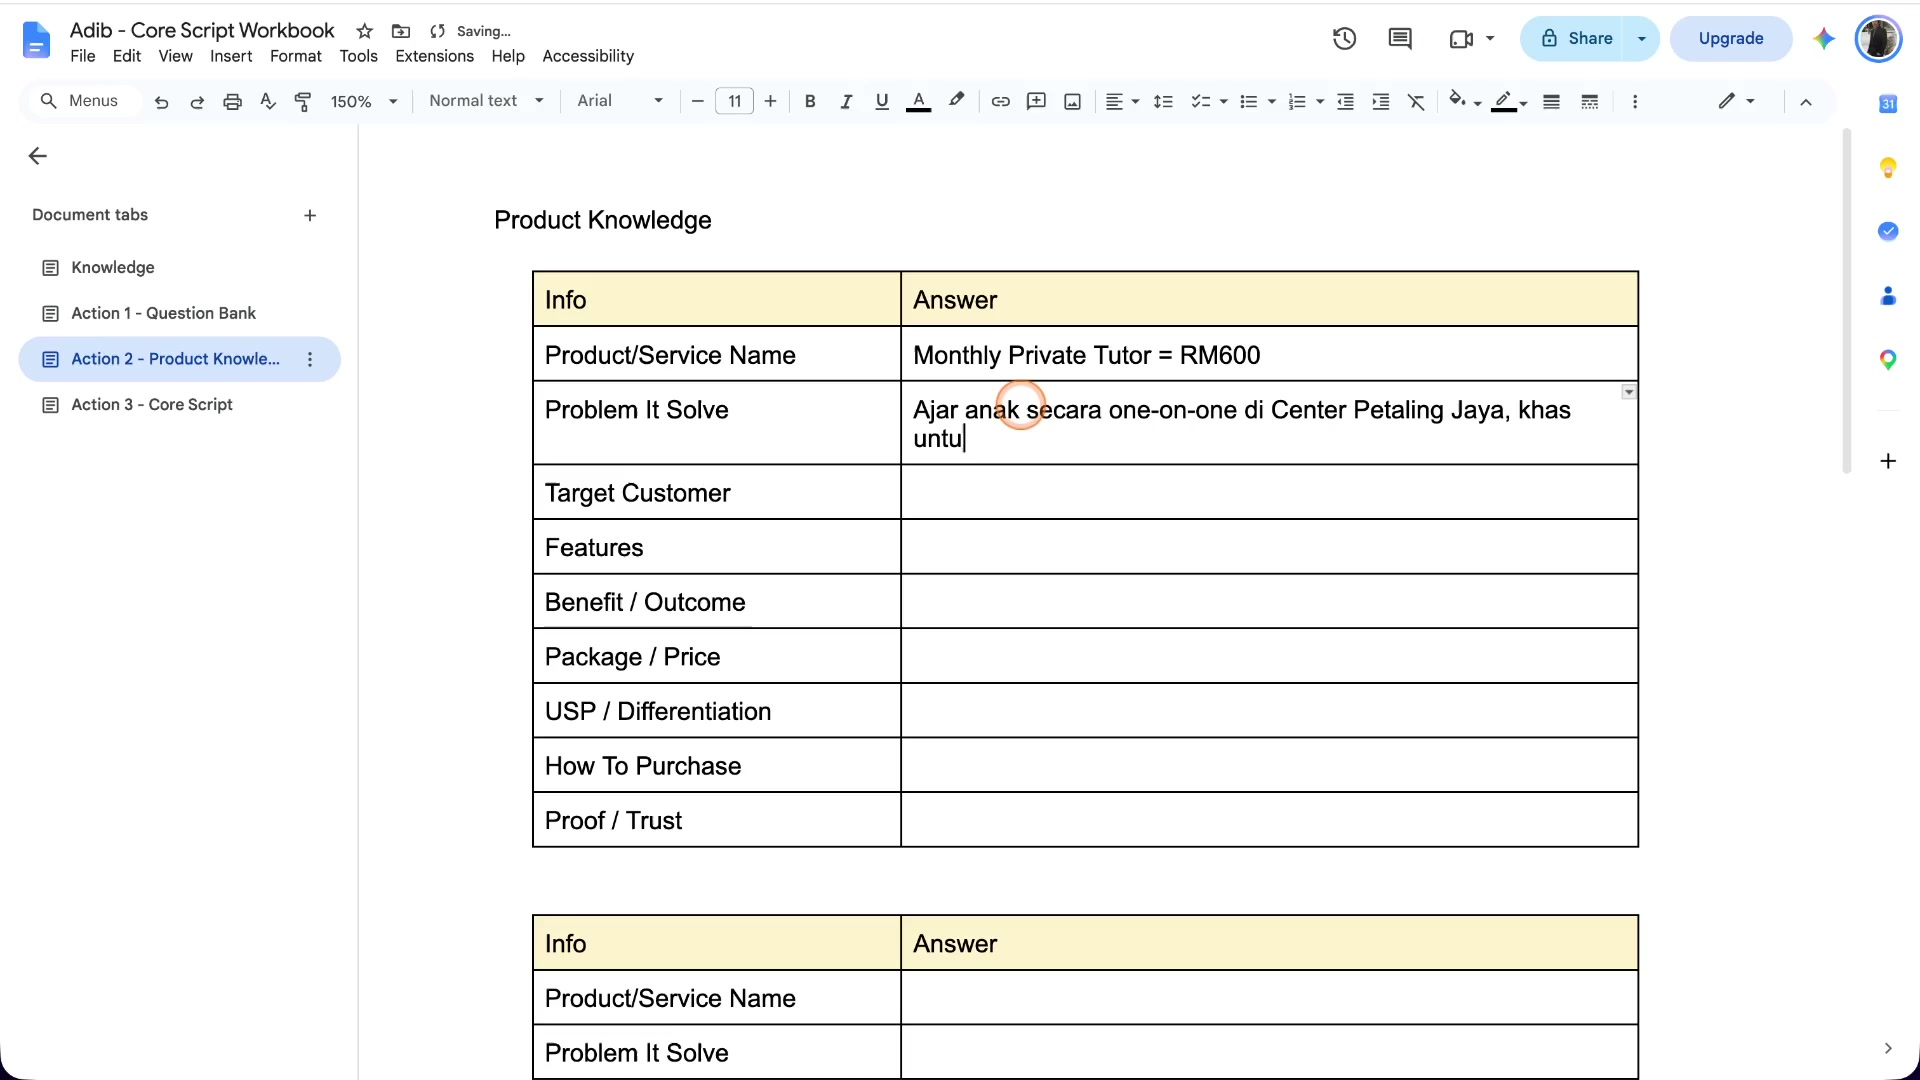Click the Print icon

pos(232,101)
